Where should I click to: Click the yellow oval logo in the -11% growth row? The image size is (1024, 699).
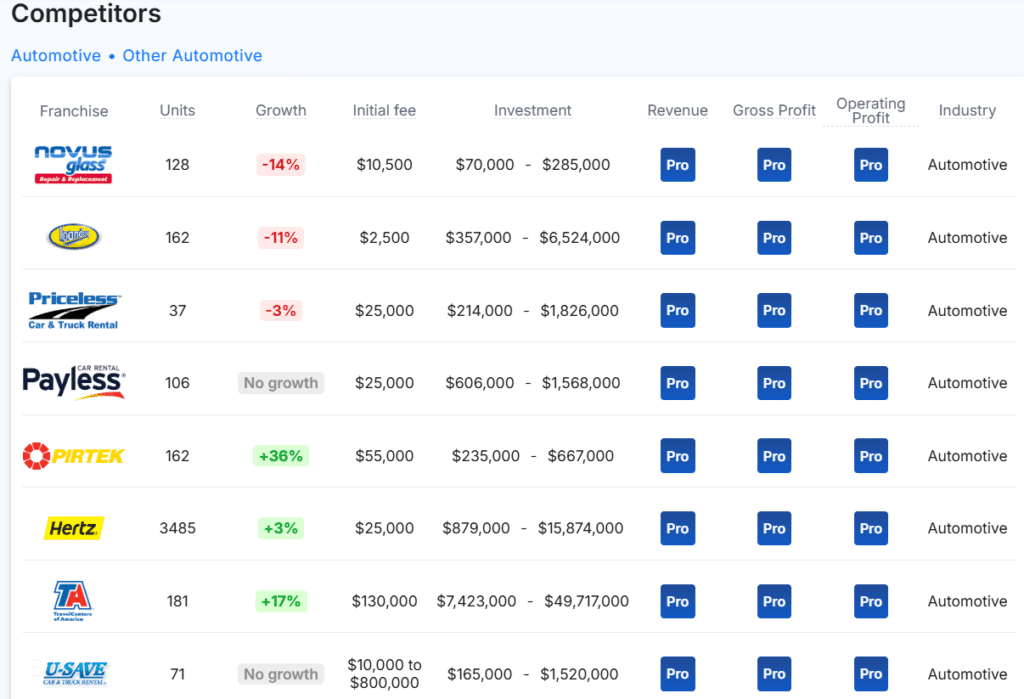74,236
